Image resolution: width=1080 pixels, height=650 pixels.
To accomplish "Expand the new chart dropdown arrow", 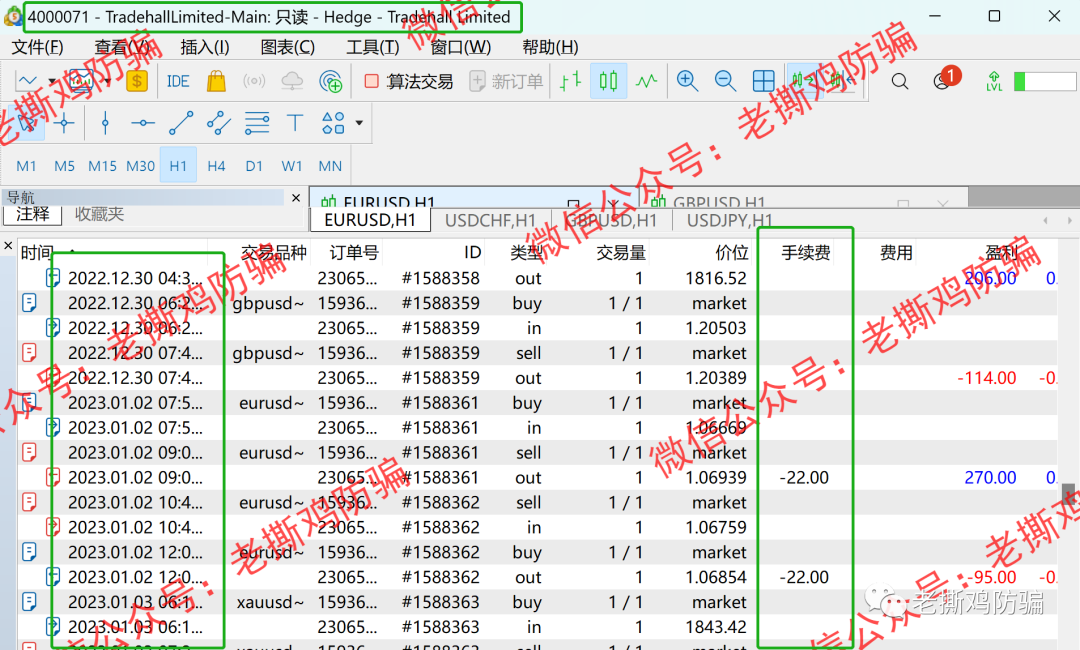I will coord(52,82).
